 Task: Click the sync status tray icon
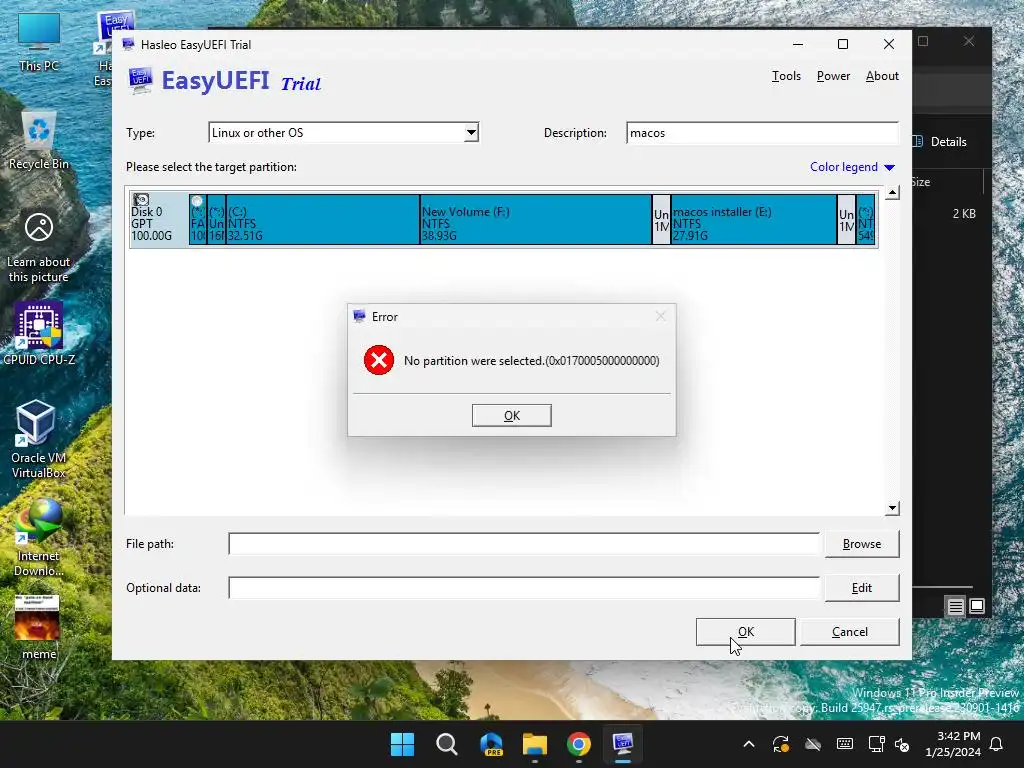pyautogui.click(x=781, y=744)
